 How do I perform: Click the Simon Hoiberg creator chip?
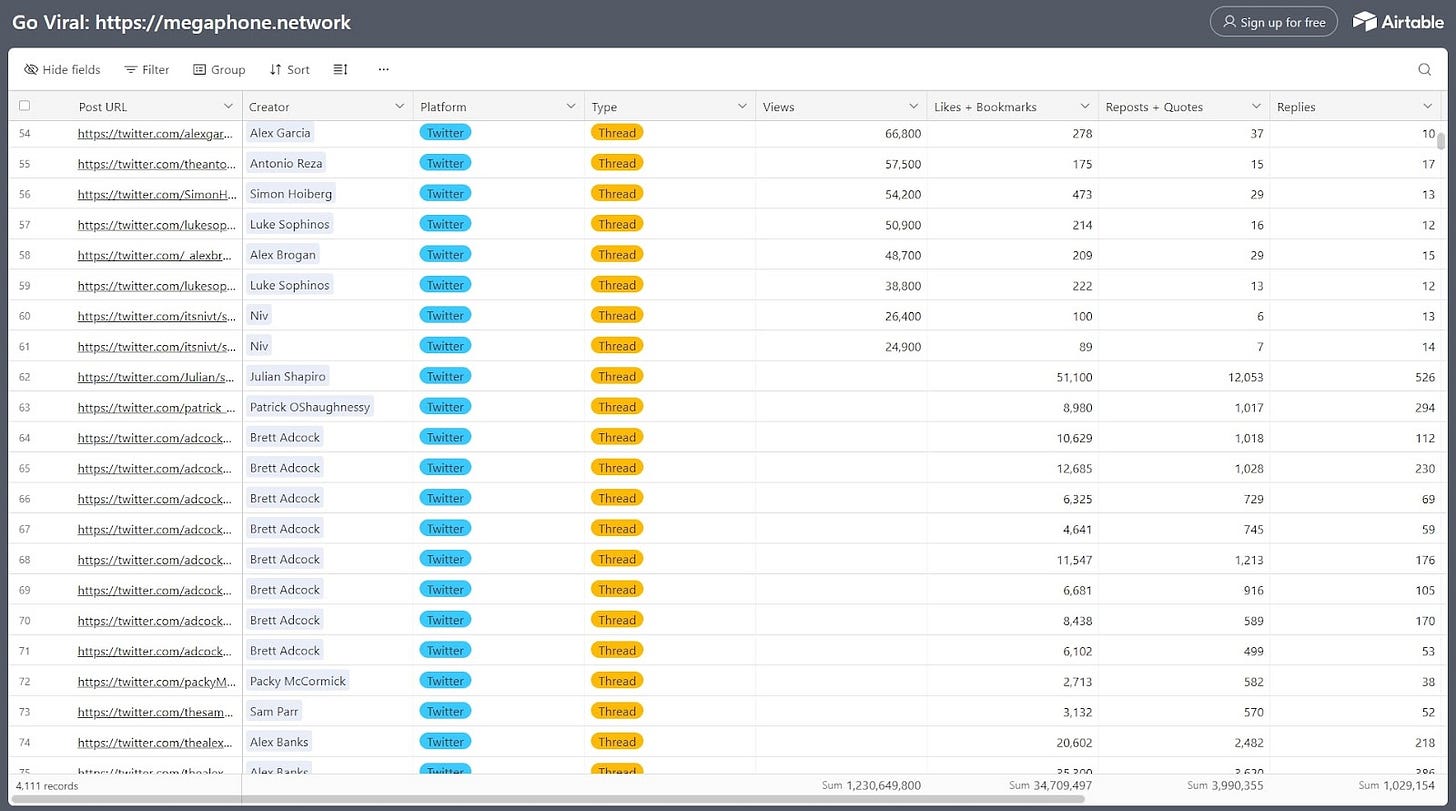291,194
